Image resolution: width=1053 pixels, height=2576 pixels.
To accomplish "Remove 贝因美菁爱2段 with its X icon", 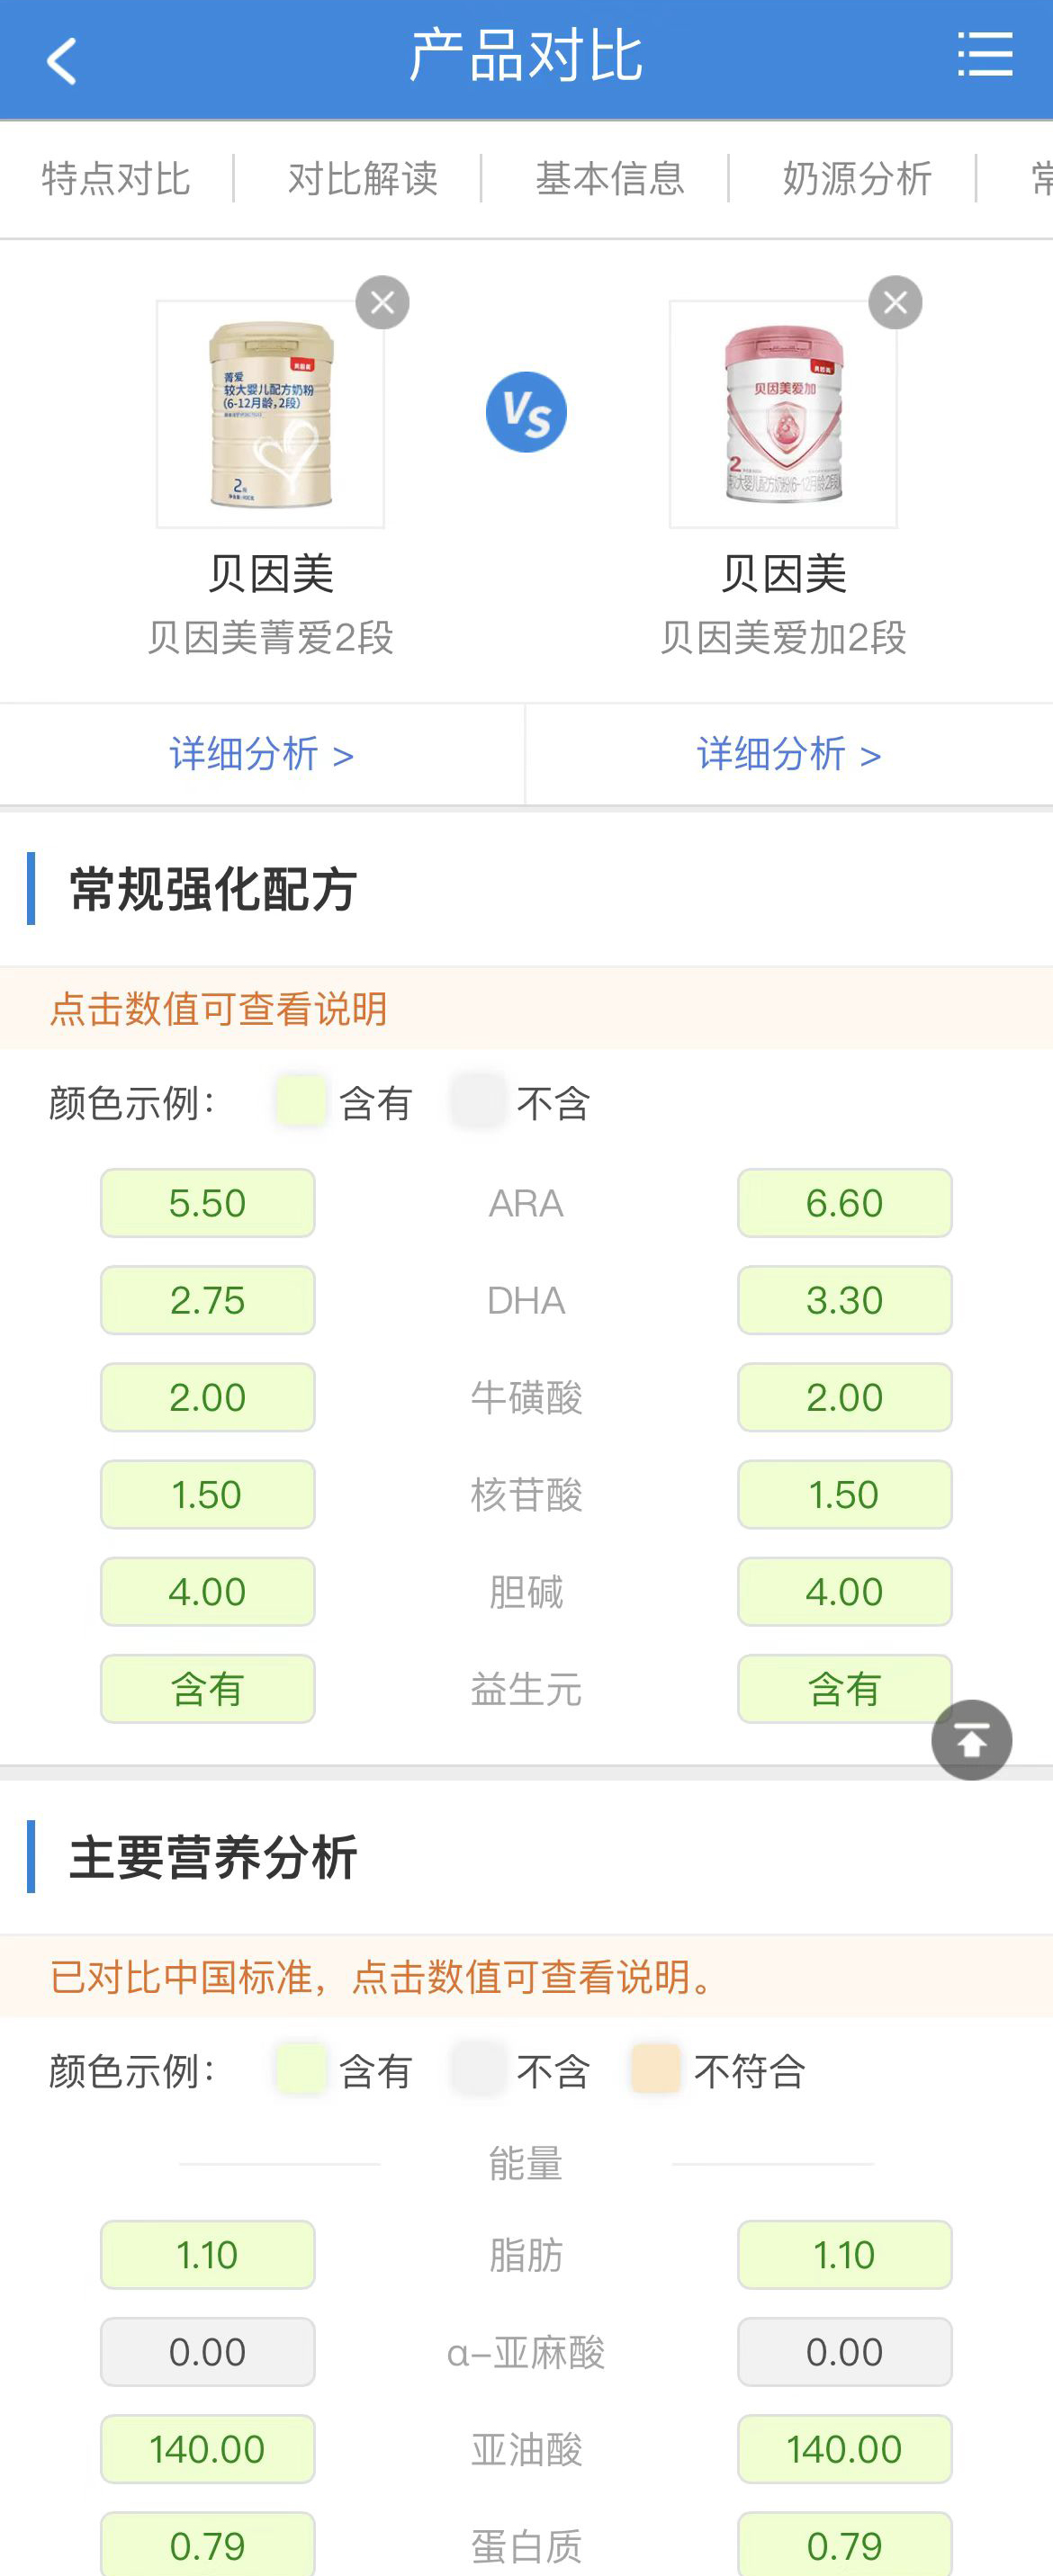I will [x=382, y=302].
